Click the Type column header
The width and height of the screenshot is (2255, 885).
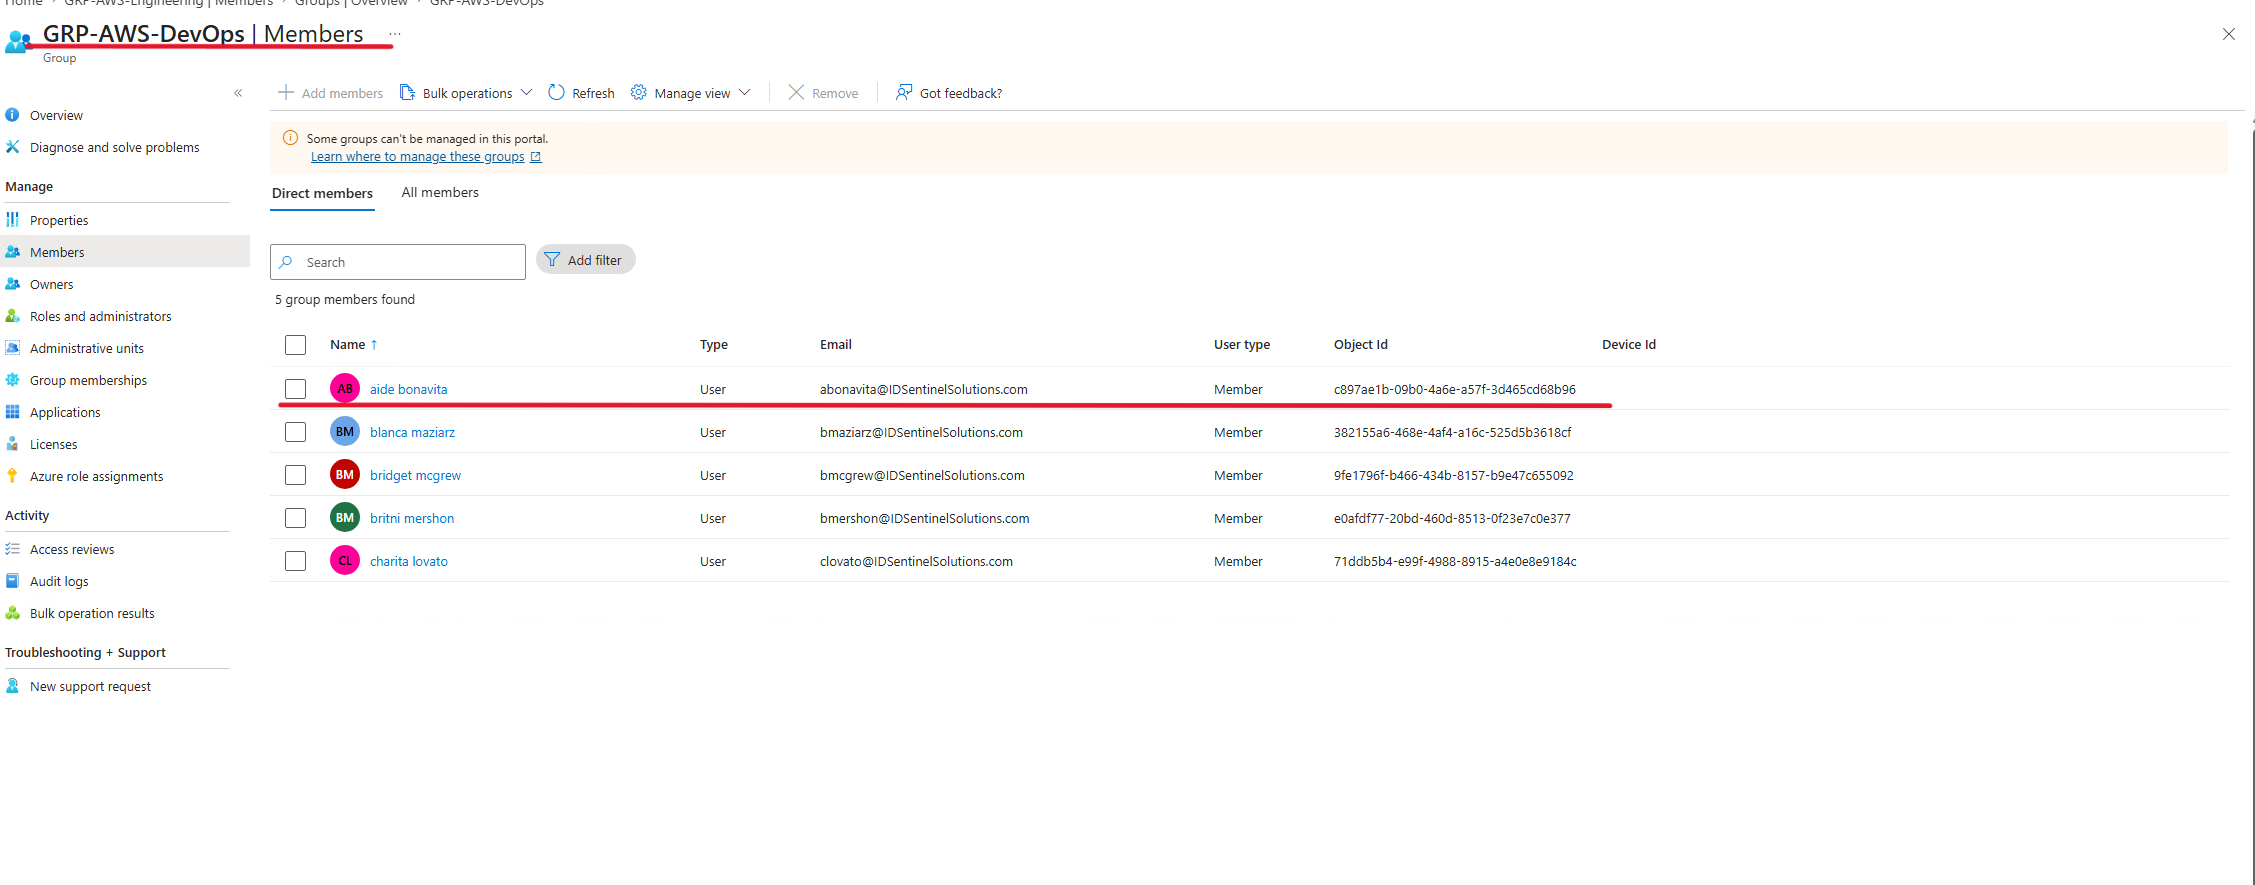tap(714, 344)
